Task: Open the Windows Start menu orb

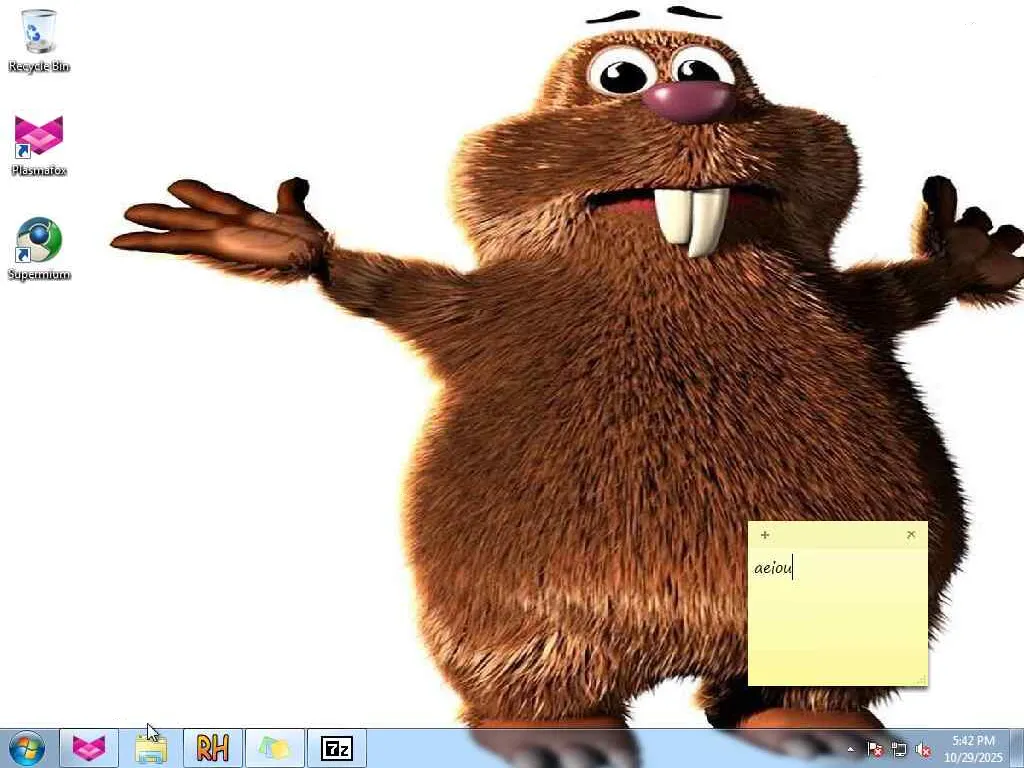Action: [27, 748]
